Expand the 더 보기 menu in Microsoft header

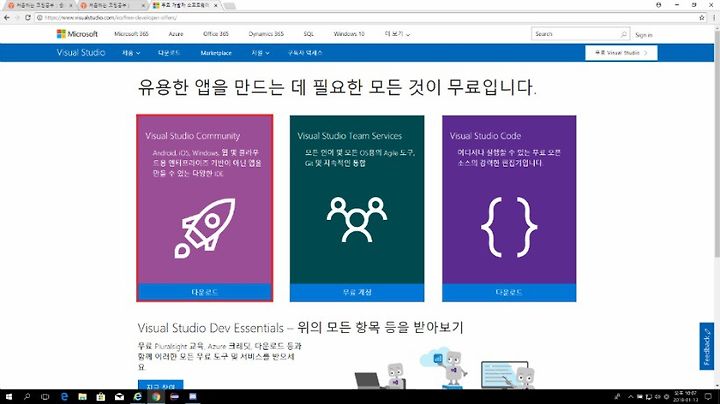pos(397,34)
